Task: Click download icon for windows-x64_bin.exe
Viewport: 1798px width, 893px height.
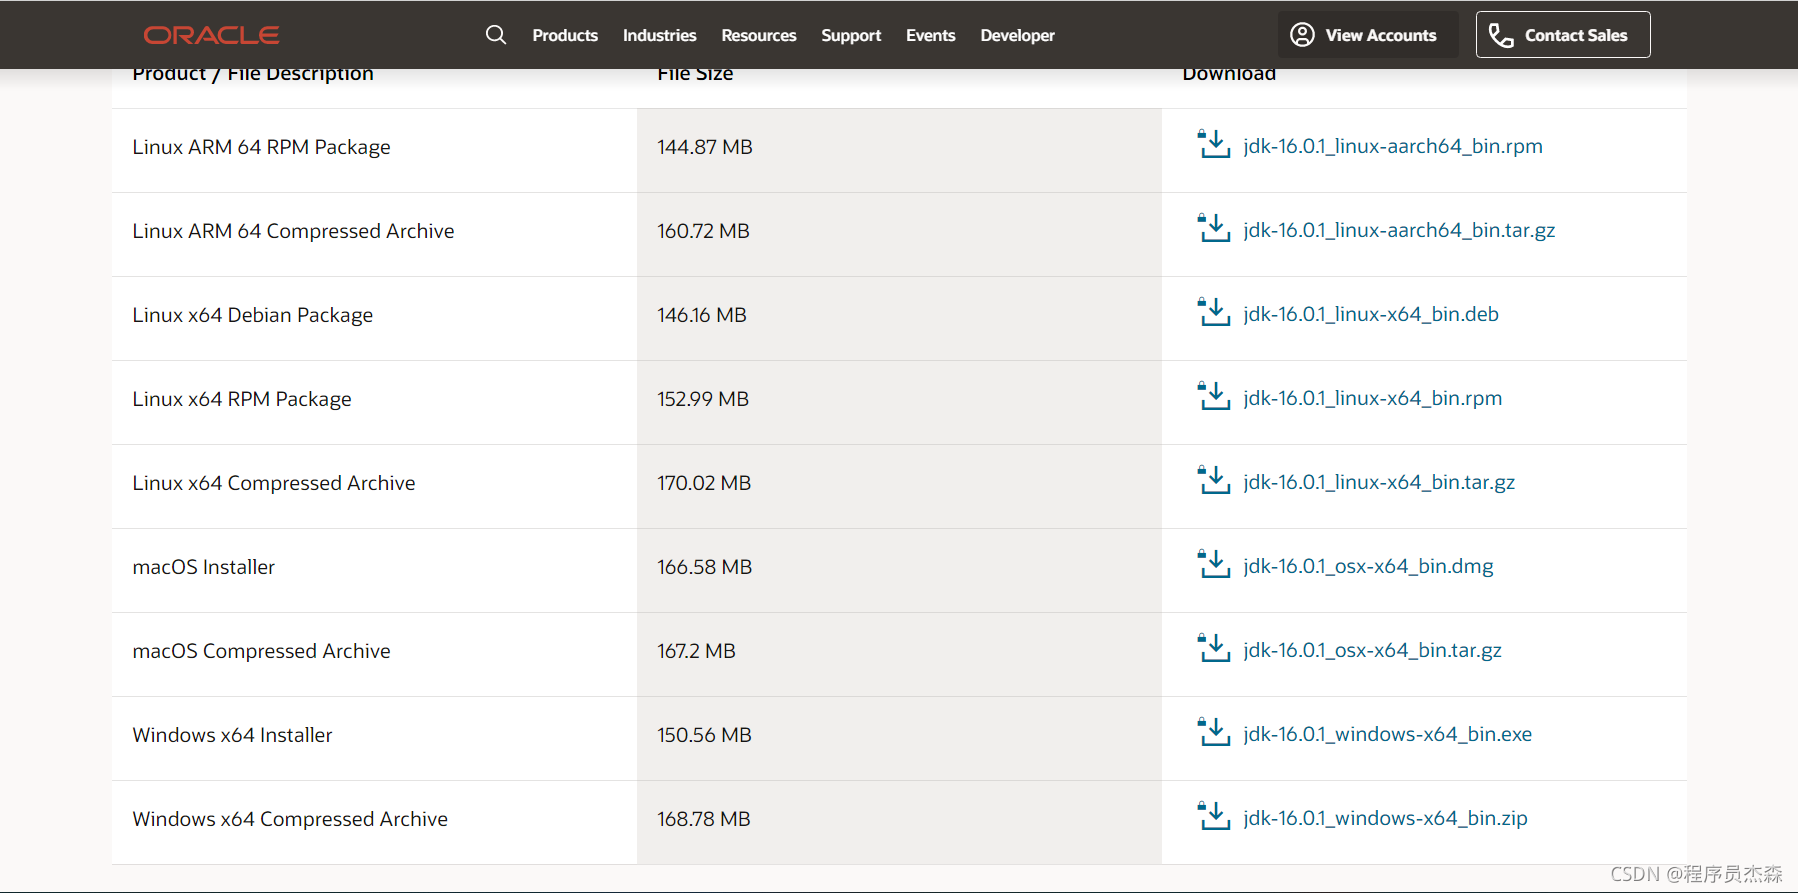Action: pyautogui.click(x=1214, y=732)
